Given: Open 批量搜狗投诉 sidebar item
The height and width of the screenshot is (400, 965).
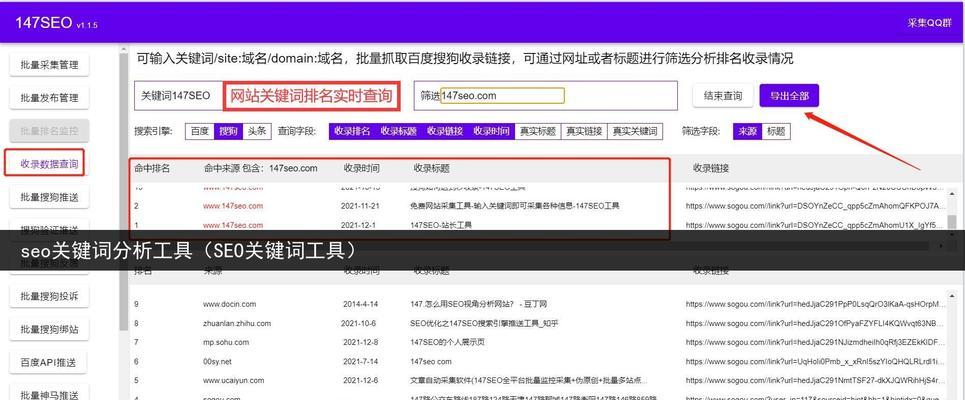Looking at the screenshot, I should (49, 296).
